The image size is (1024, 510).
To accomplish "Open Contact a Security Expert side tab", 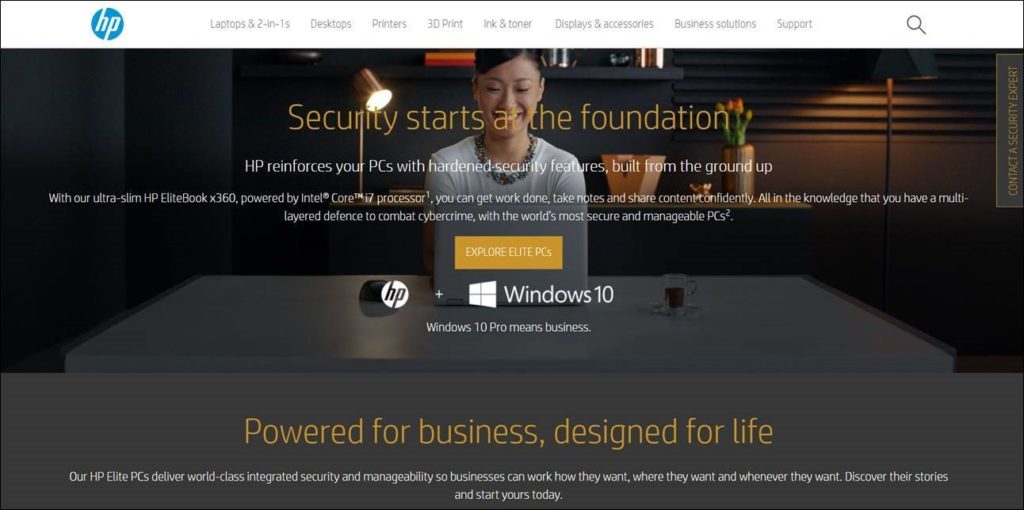I will click(x=1010, y=131).
